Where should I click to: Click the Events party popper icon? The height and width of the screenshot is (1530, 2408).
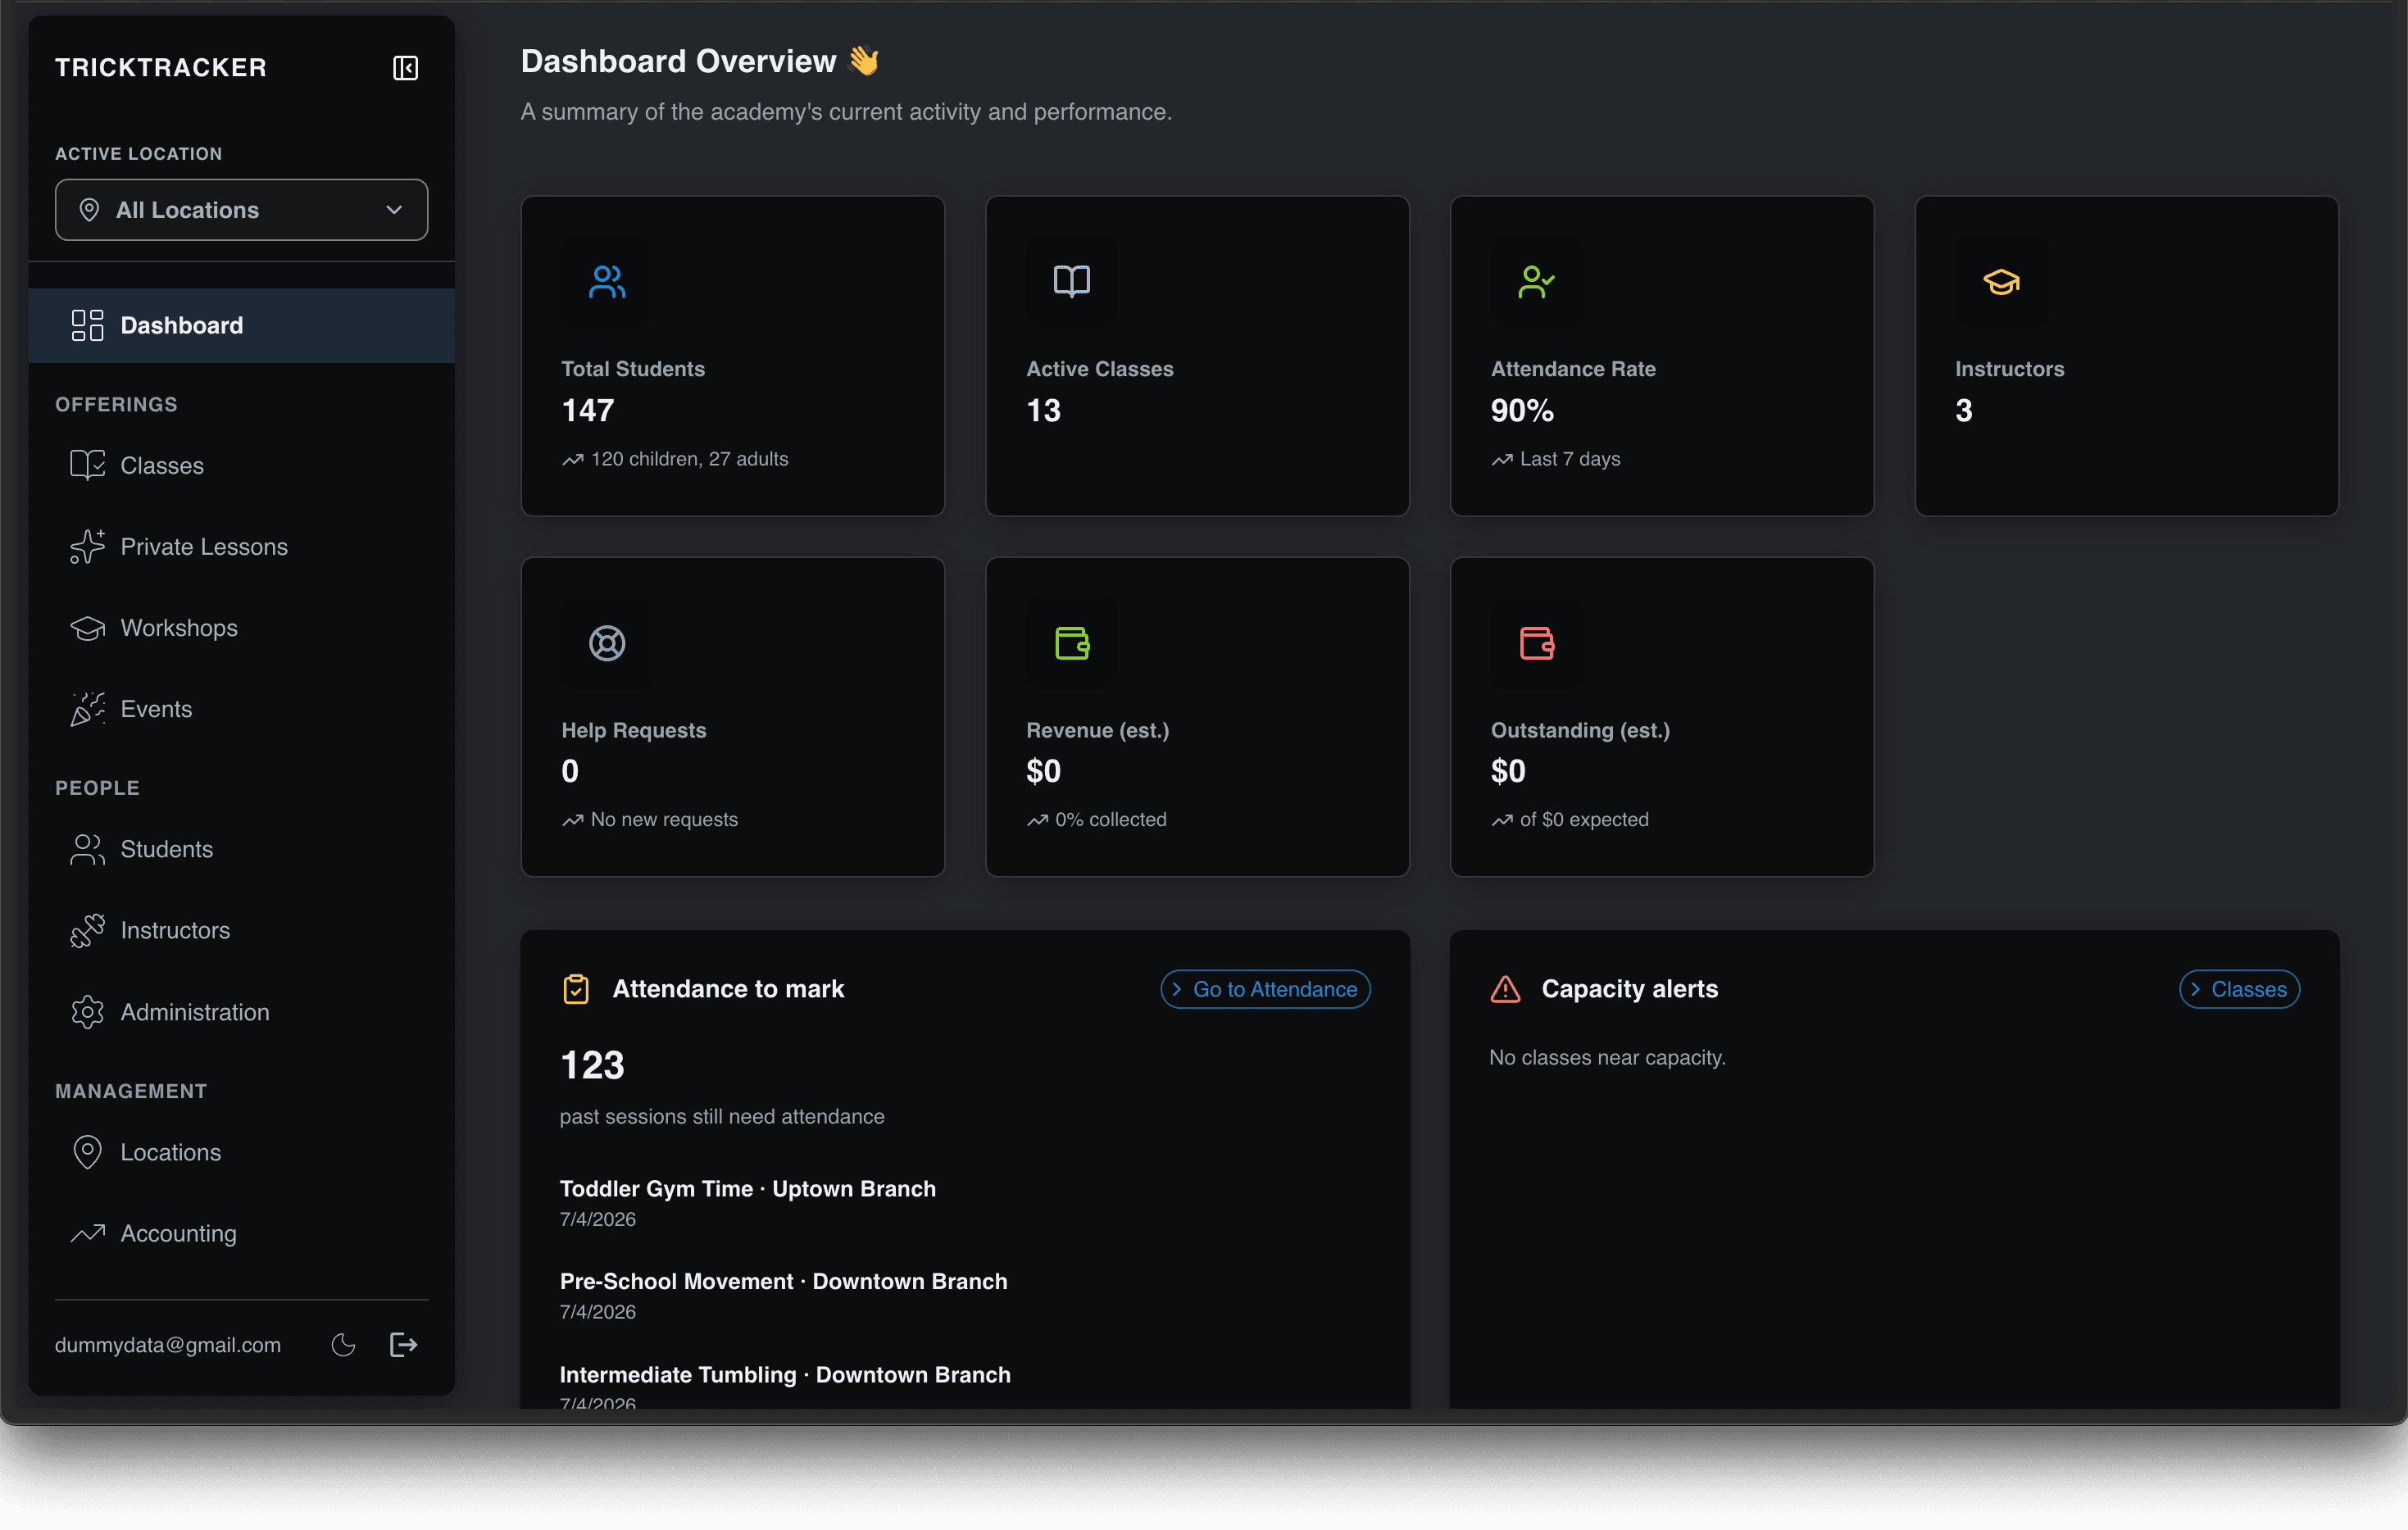tap(87, 709)
